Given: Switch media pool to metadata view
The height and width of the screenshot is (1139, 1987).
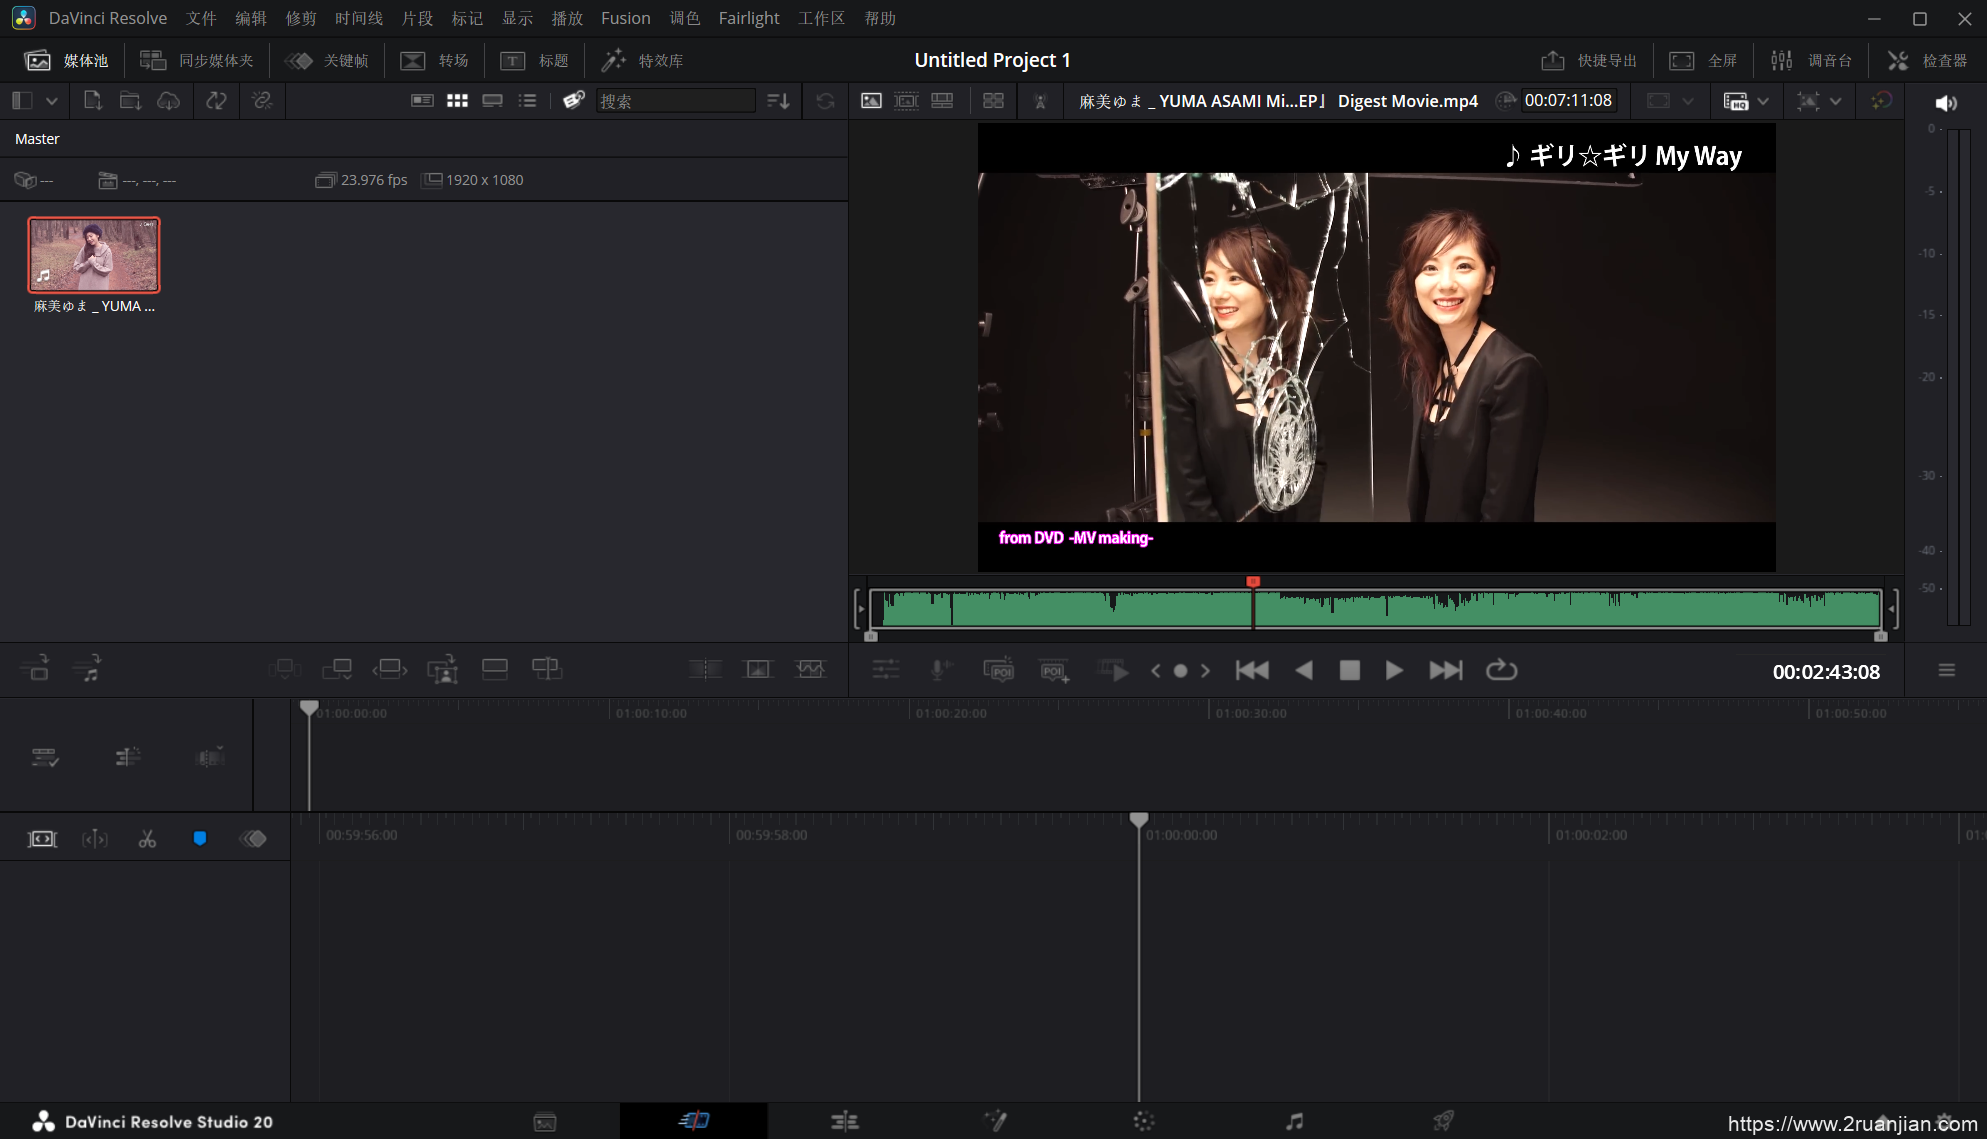Looking at the screenshot, I should pos(422,101).
